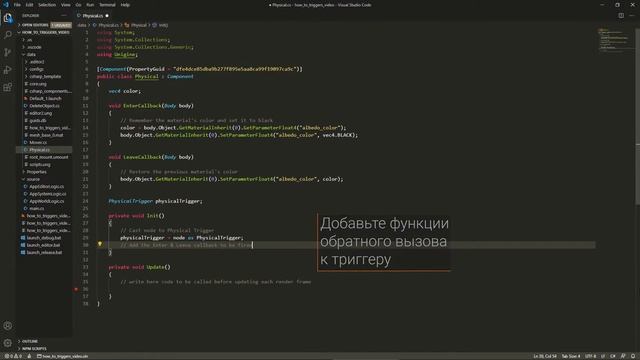Open DeleteObject.cs in the explorer
Screen dimensions: 640x360
pyautogui.click(x=44, y=106)
